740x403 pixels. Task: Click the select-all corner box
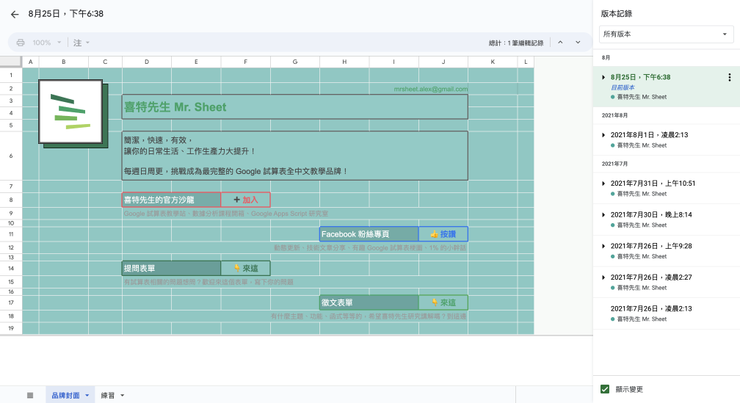tap(11, 62)
